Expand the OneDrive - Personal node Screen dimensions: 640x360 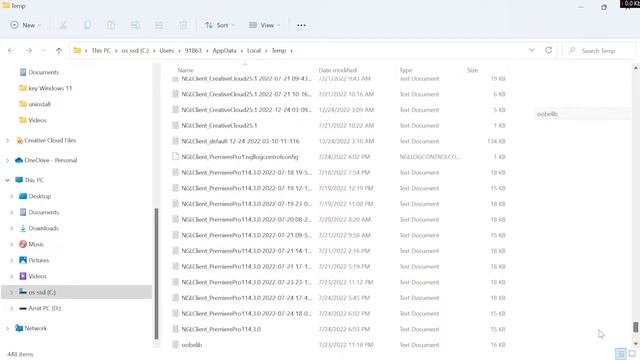(x=7, y=160)
